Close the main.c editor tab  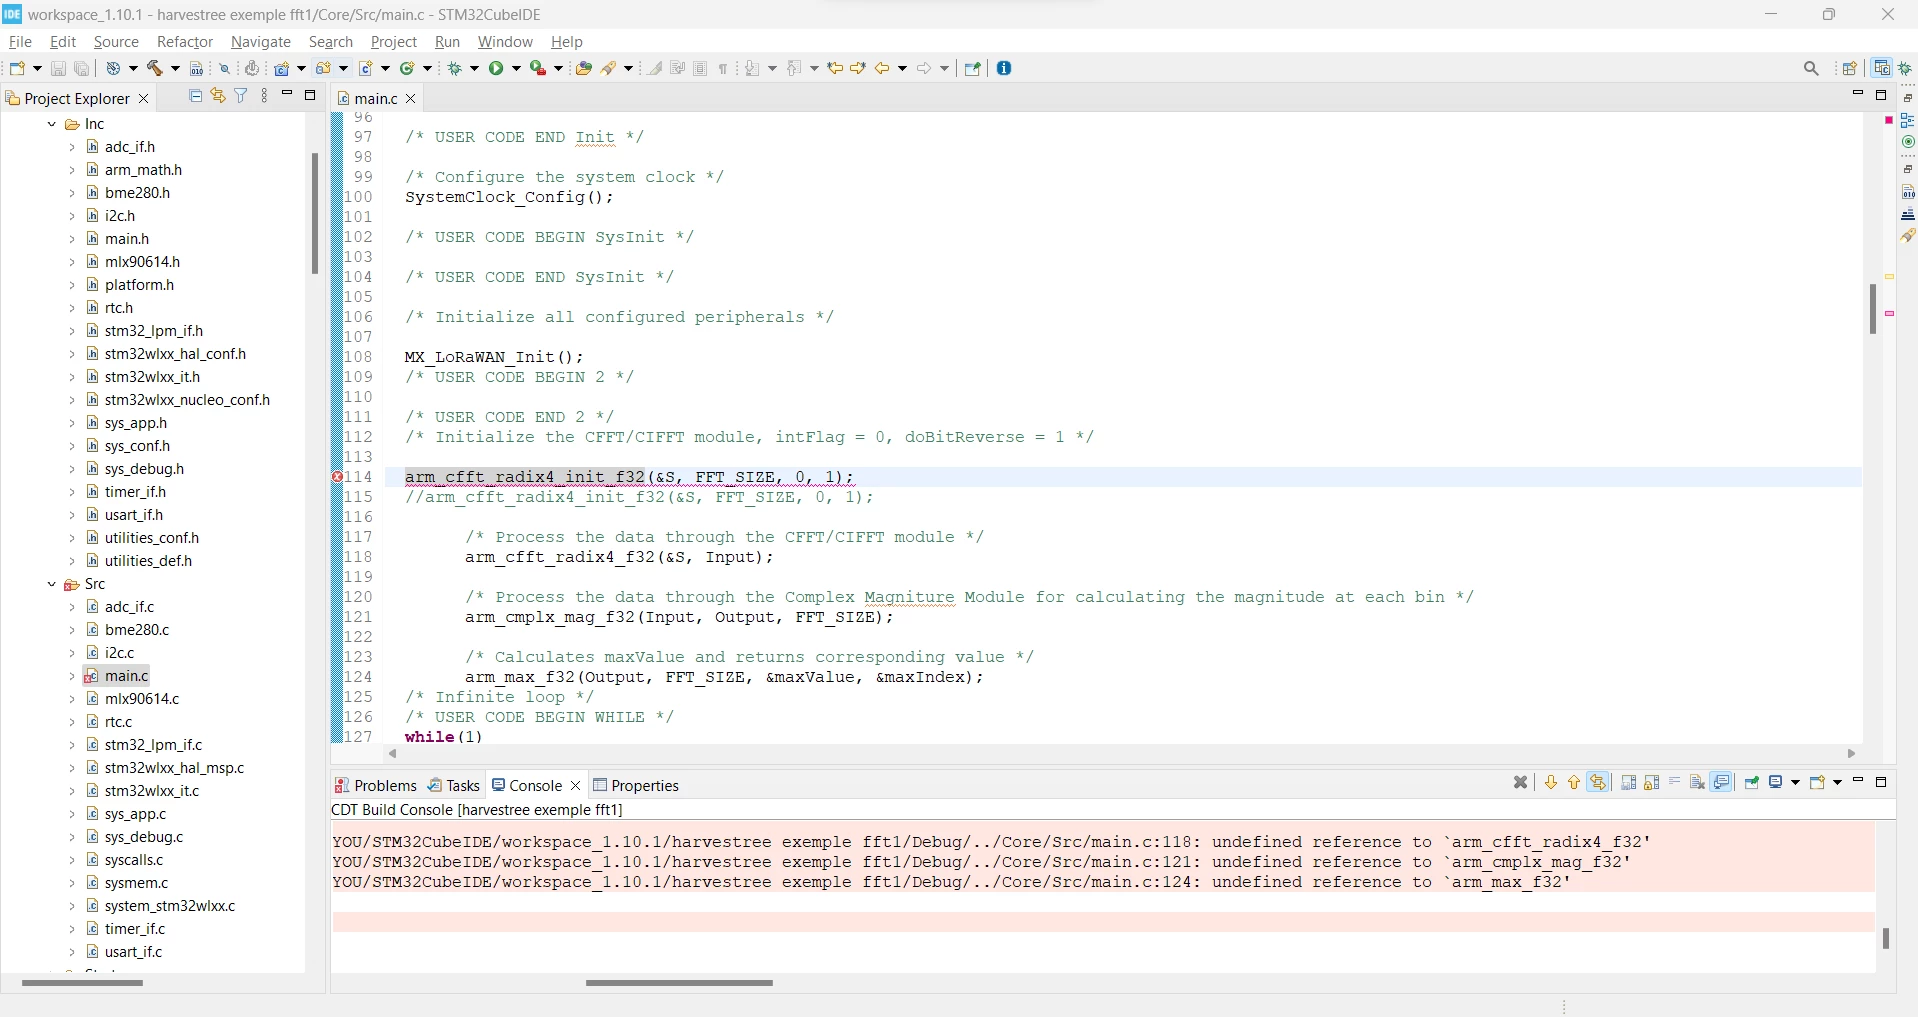[410, 98]
